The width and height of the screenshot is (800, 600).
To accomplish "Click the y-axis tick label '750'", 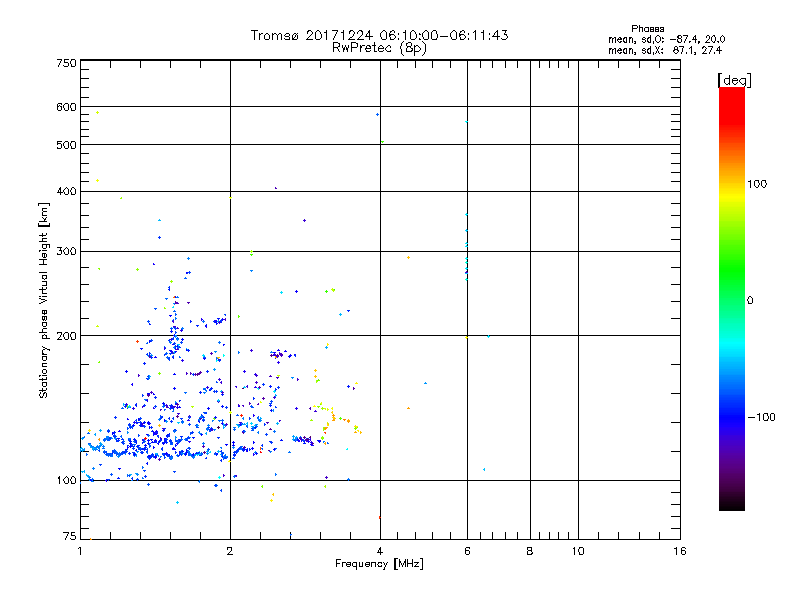I will 66,63.
